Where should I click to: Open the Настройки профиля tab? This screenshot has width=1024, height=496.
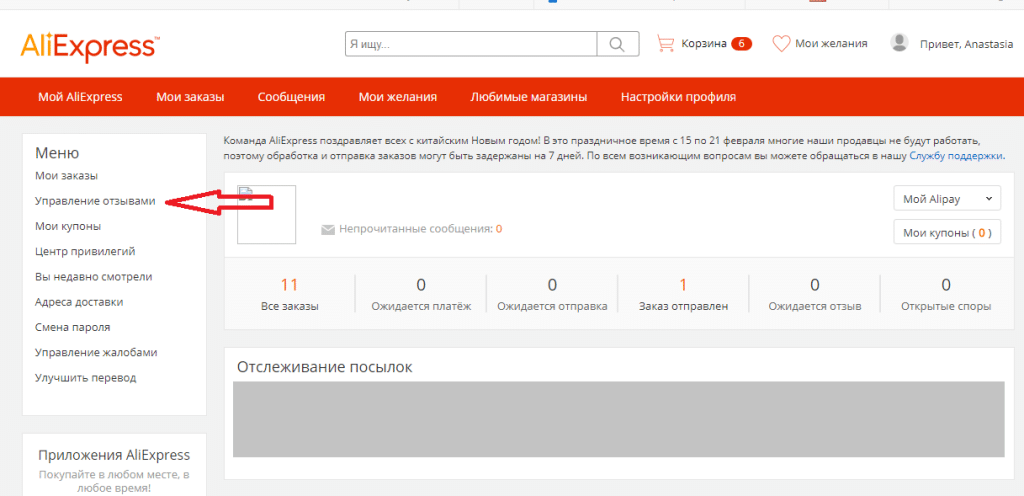679,97
